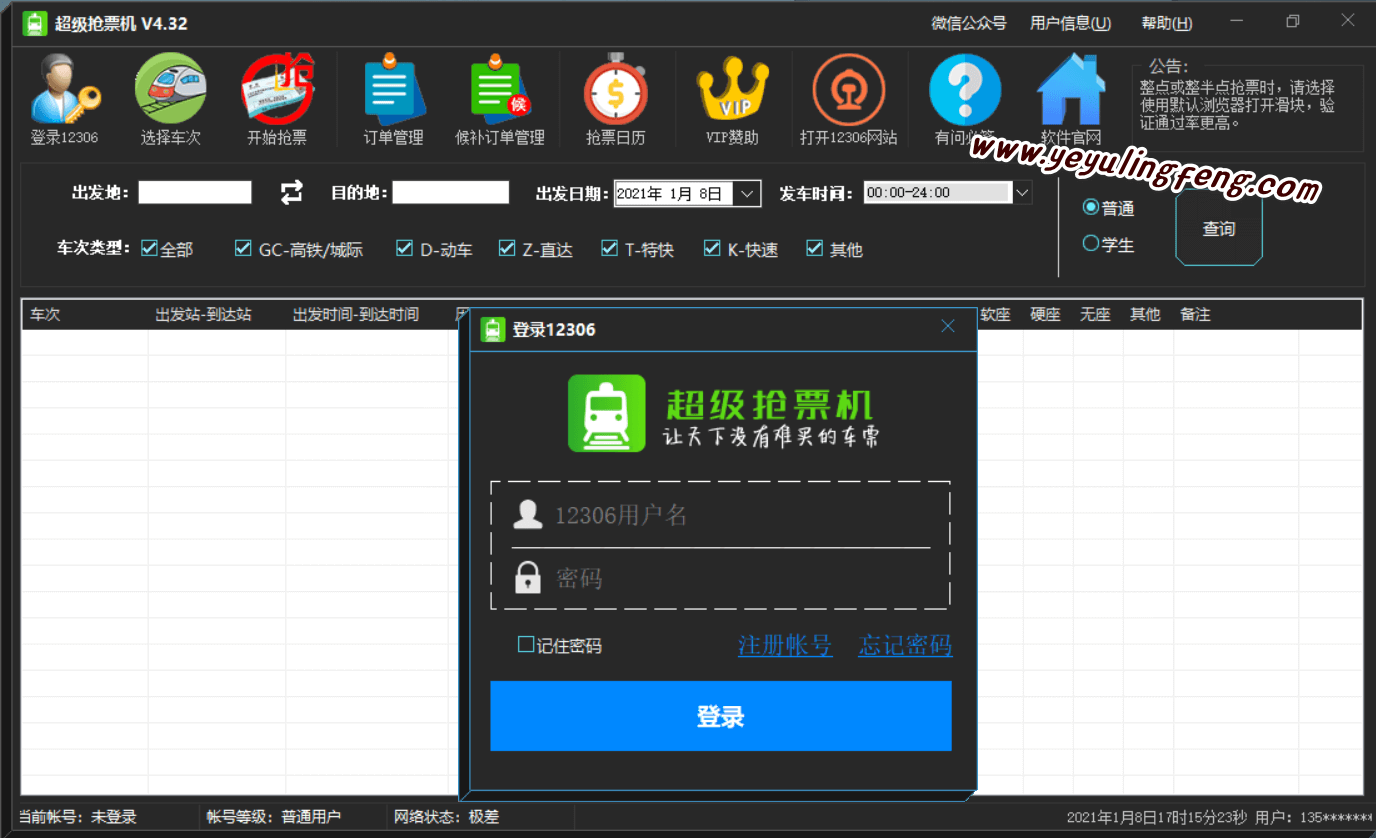Viewport: 1376px width, 838px height.
Task: Toggle the Z-直达 checkbox
Action: [x=507, y=248]
